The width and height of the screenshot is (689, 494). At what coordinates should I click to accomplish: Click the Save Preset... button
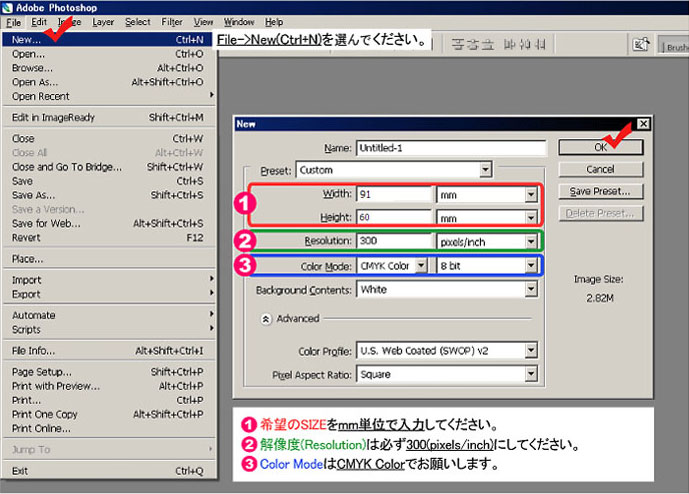[x=601, y=191]
